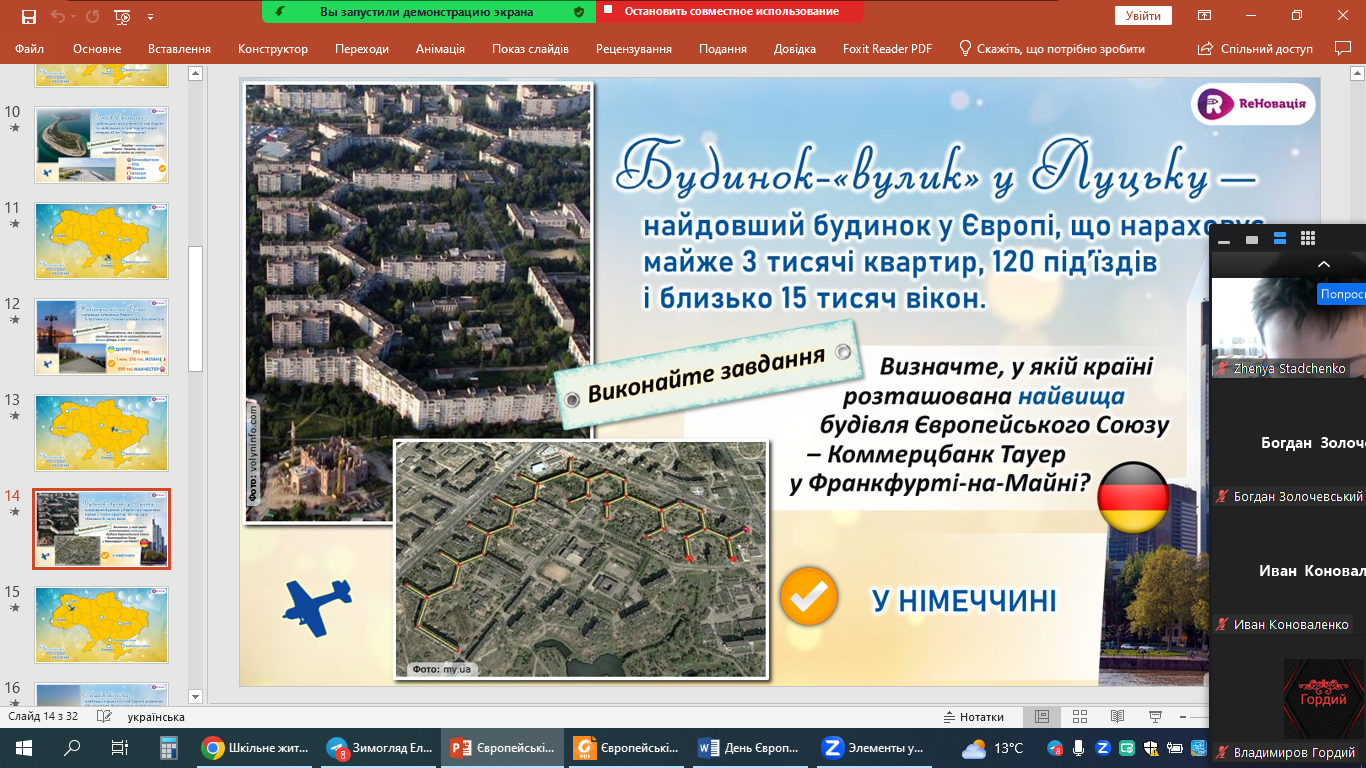This screenshot has height=768, width=1366.
Task: Click the ReНовація logo on the slide
Action: pos(1253,105)
